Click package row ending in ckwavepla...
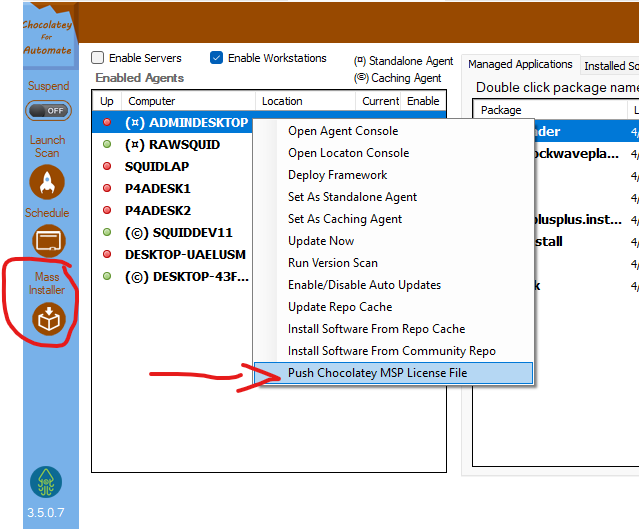 (587, 154)
